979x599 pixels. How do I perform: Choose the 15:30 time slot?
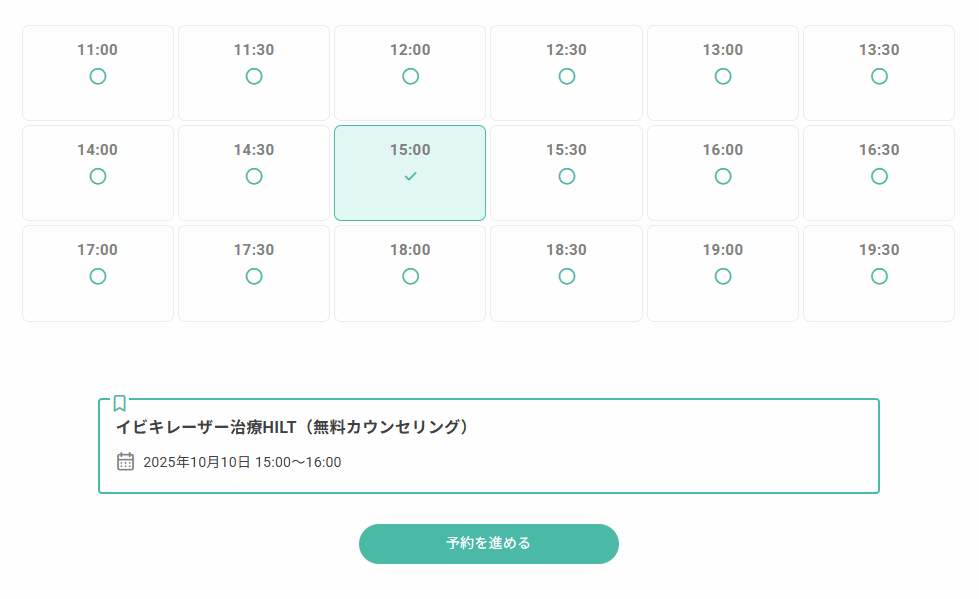pos(566,173)
